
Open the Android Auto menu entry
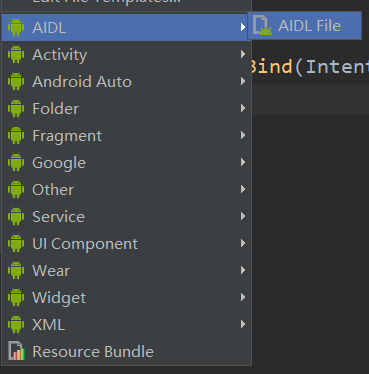click(x=126, y=81)
